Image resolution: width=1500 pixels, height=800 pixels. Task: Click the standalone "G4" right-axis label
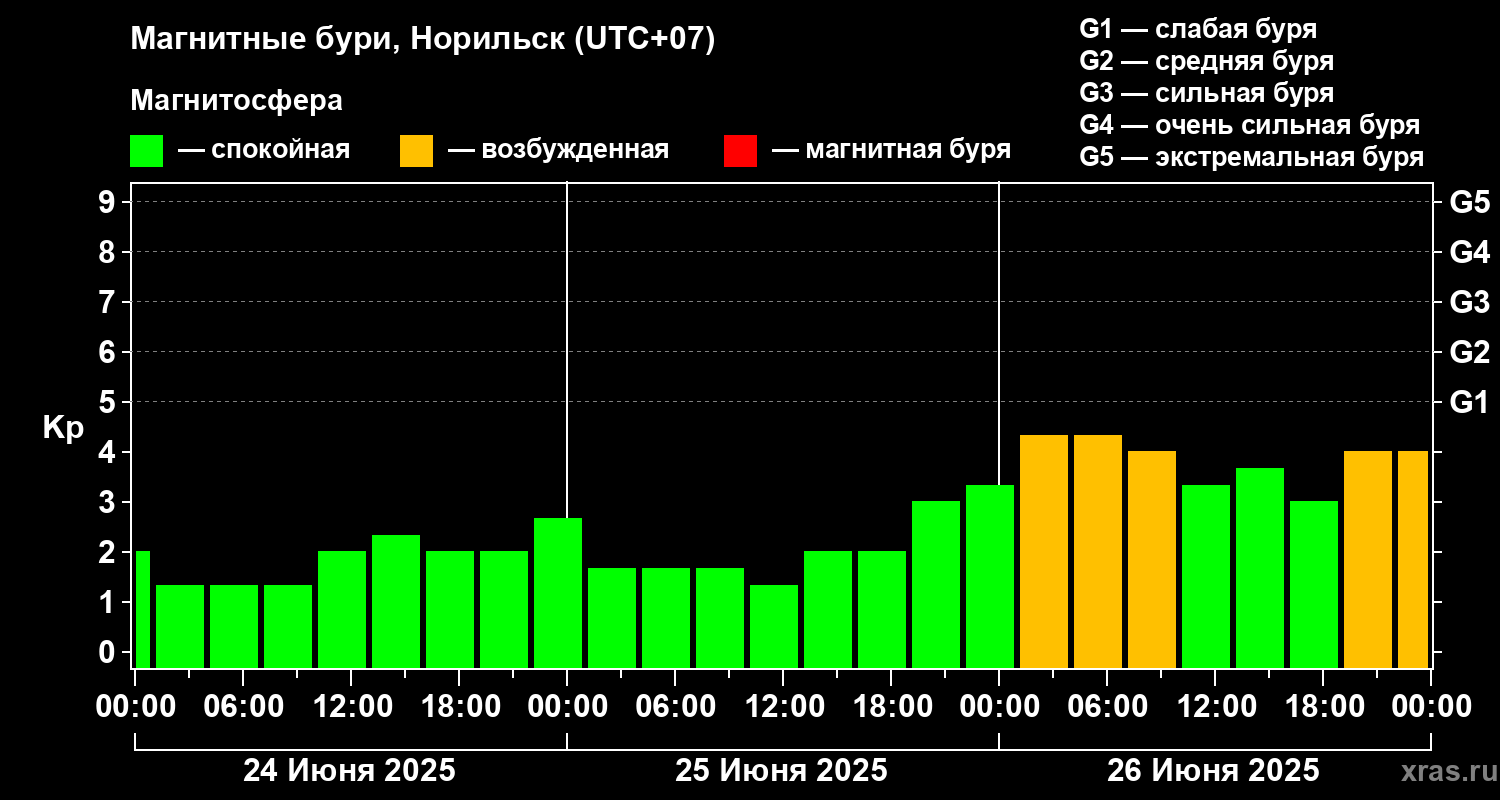(x=1470, y=252)
